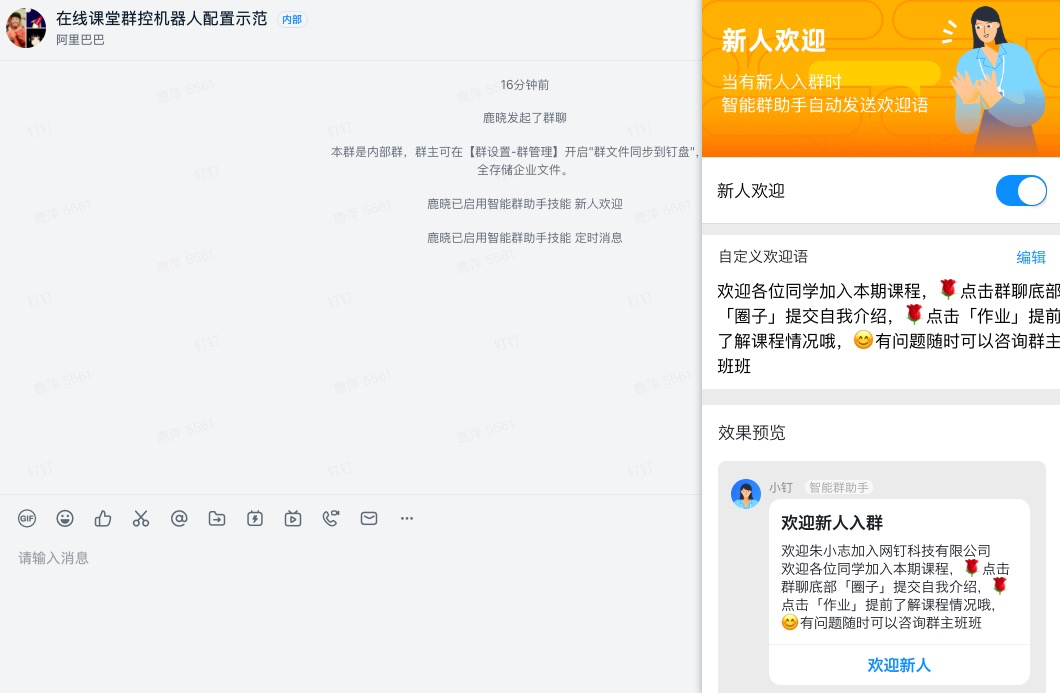Show more input tools (three dots)
Viewport: 1060px width, 693px height.
coord(407,519)
